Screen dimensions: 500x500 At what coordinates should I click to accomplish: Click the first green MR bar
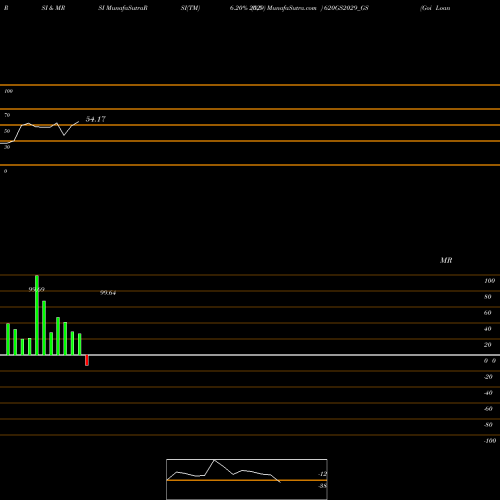click(x=8, y=339)
